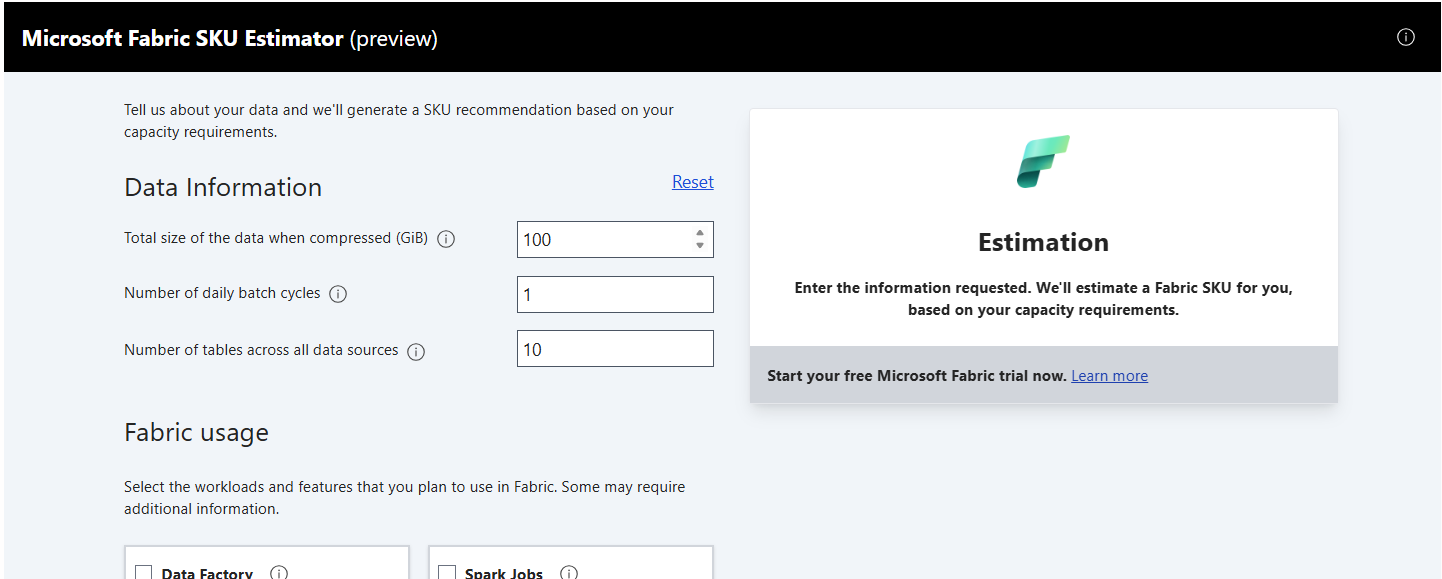Image resolution: width=1442 pixels, height=579 pixels.
Task: Click the Spark Jobs label text
Action: click(x=503, y=574)
